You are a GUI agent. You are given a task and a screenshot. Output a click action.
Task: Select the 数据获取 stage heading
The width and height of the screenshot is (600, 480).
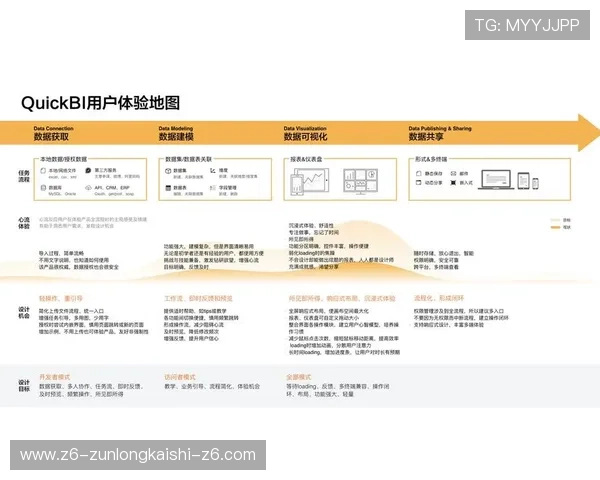pyautogui.click(x=51, y=137)
